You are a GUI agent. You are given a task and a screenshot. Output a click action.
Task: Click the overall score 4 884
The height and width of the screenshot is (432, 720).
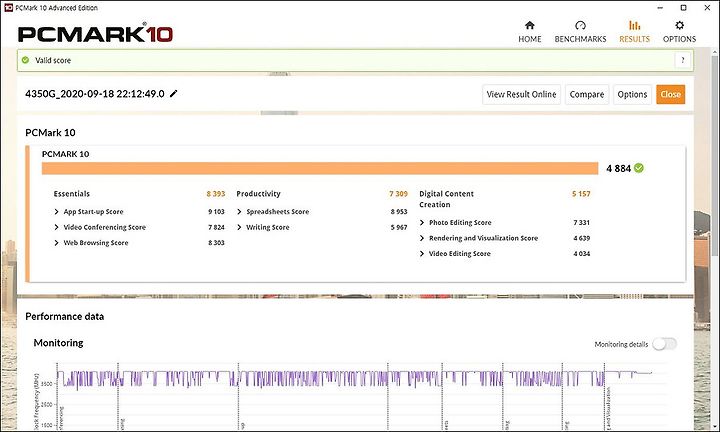619,168
